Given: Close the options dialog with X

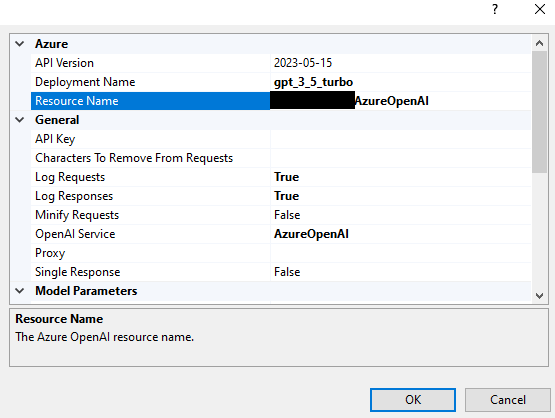Looking at the screenshot, I should click(540, 9).
